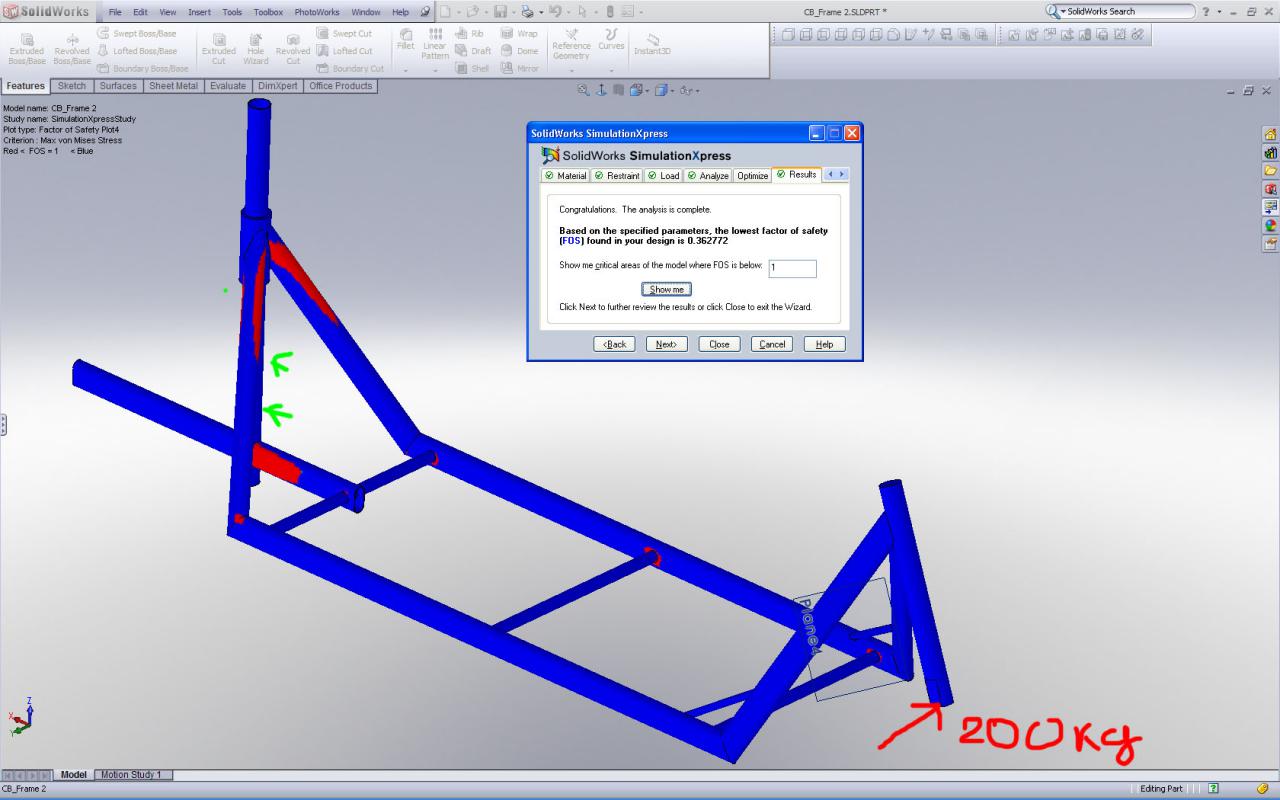Select the Wrap feature
This screenshot has height=800, width=1280.
pyautogui.click(x=519, y=33)
